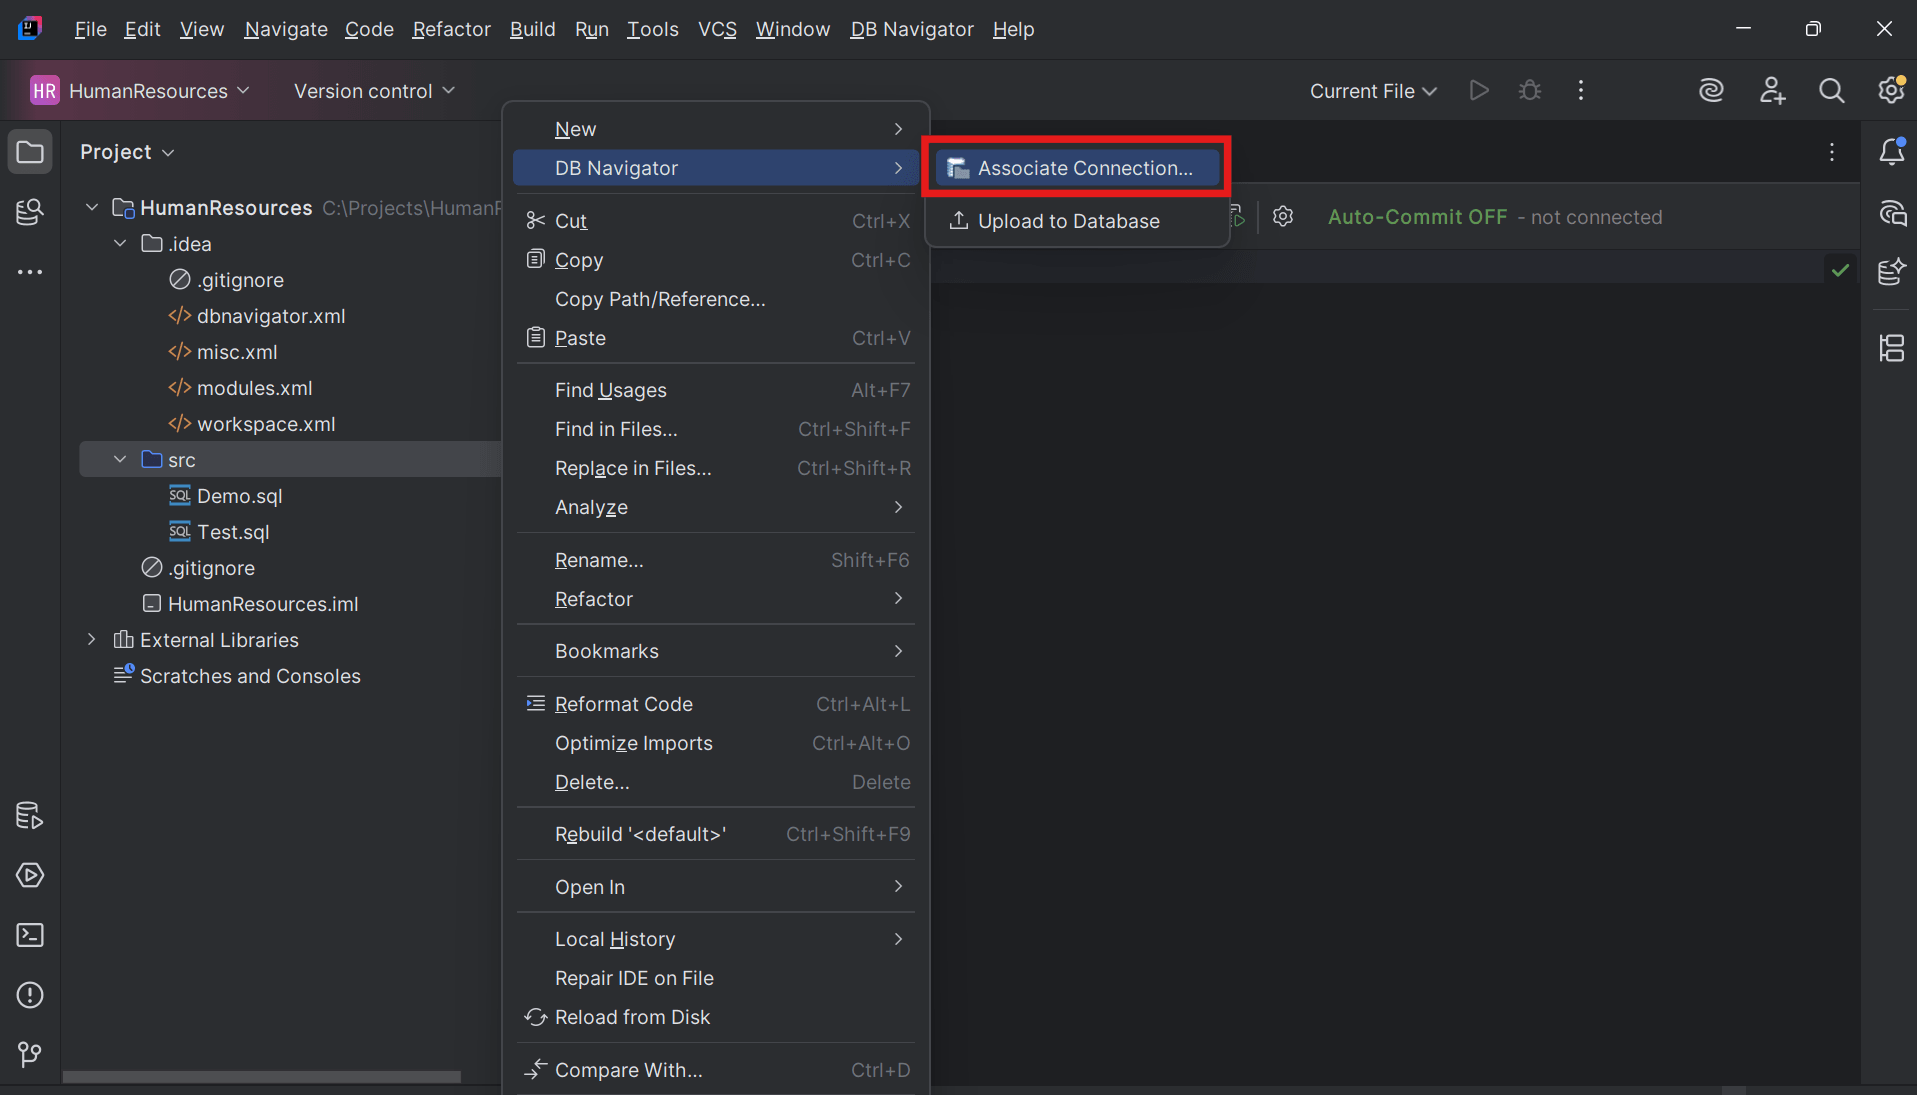Open the Services tool window
Screen dimensions: 1917x1095
[x=30, y=875]
